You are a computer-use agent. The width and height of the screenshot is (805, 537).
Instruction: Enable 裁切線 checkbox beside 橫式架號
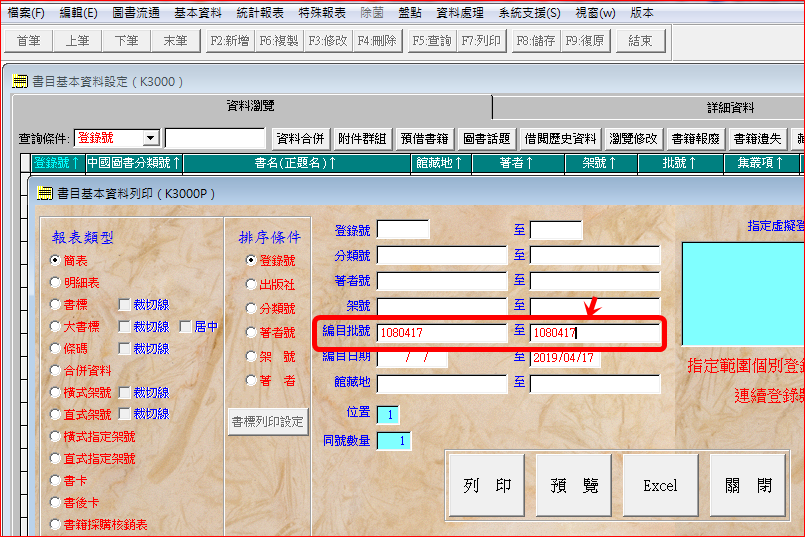click(x=124, y=393)
